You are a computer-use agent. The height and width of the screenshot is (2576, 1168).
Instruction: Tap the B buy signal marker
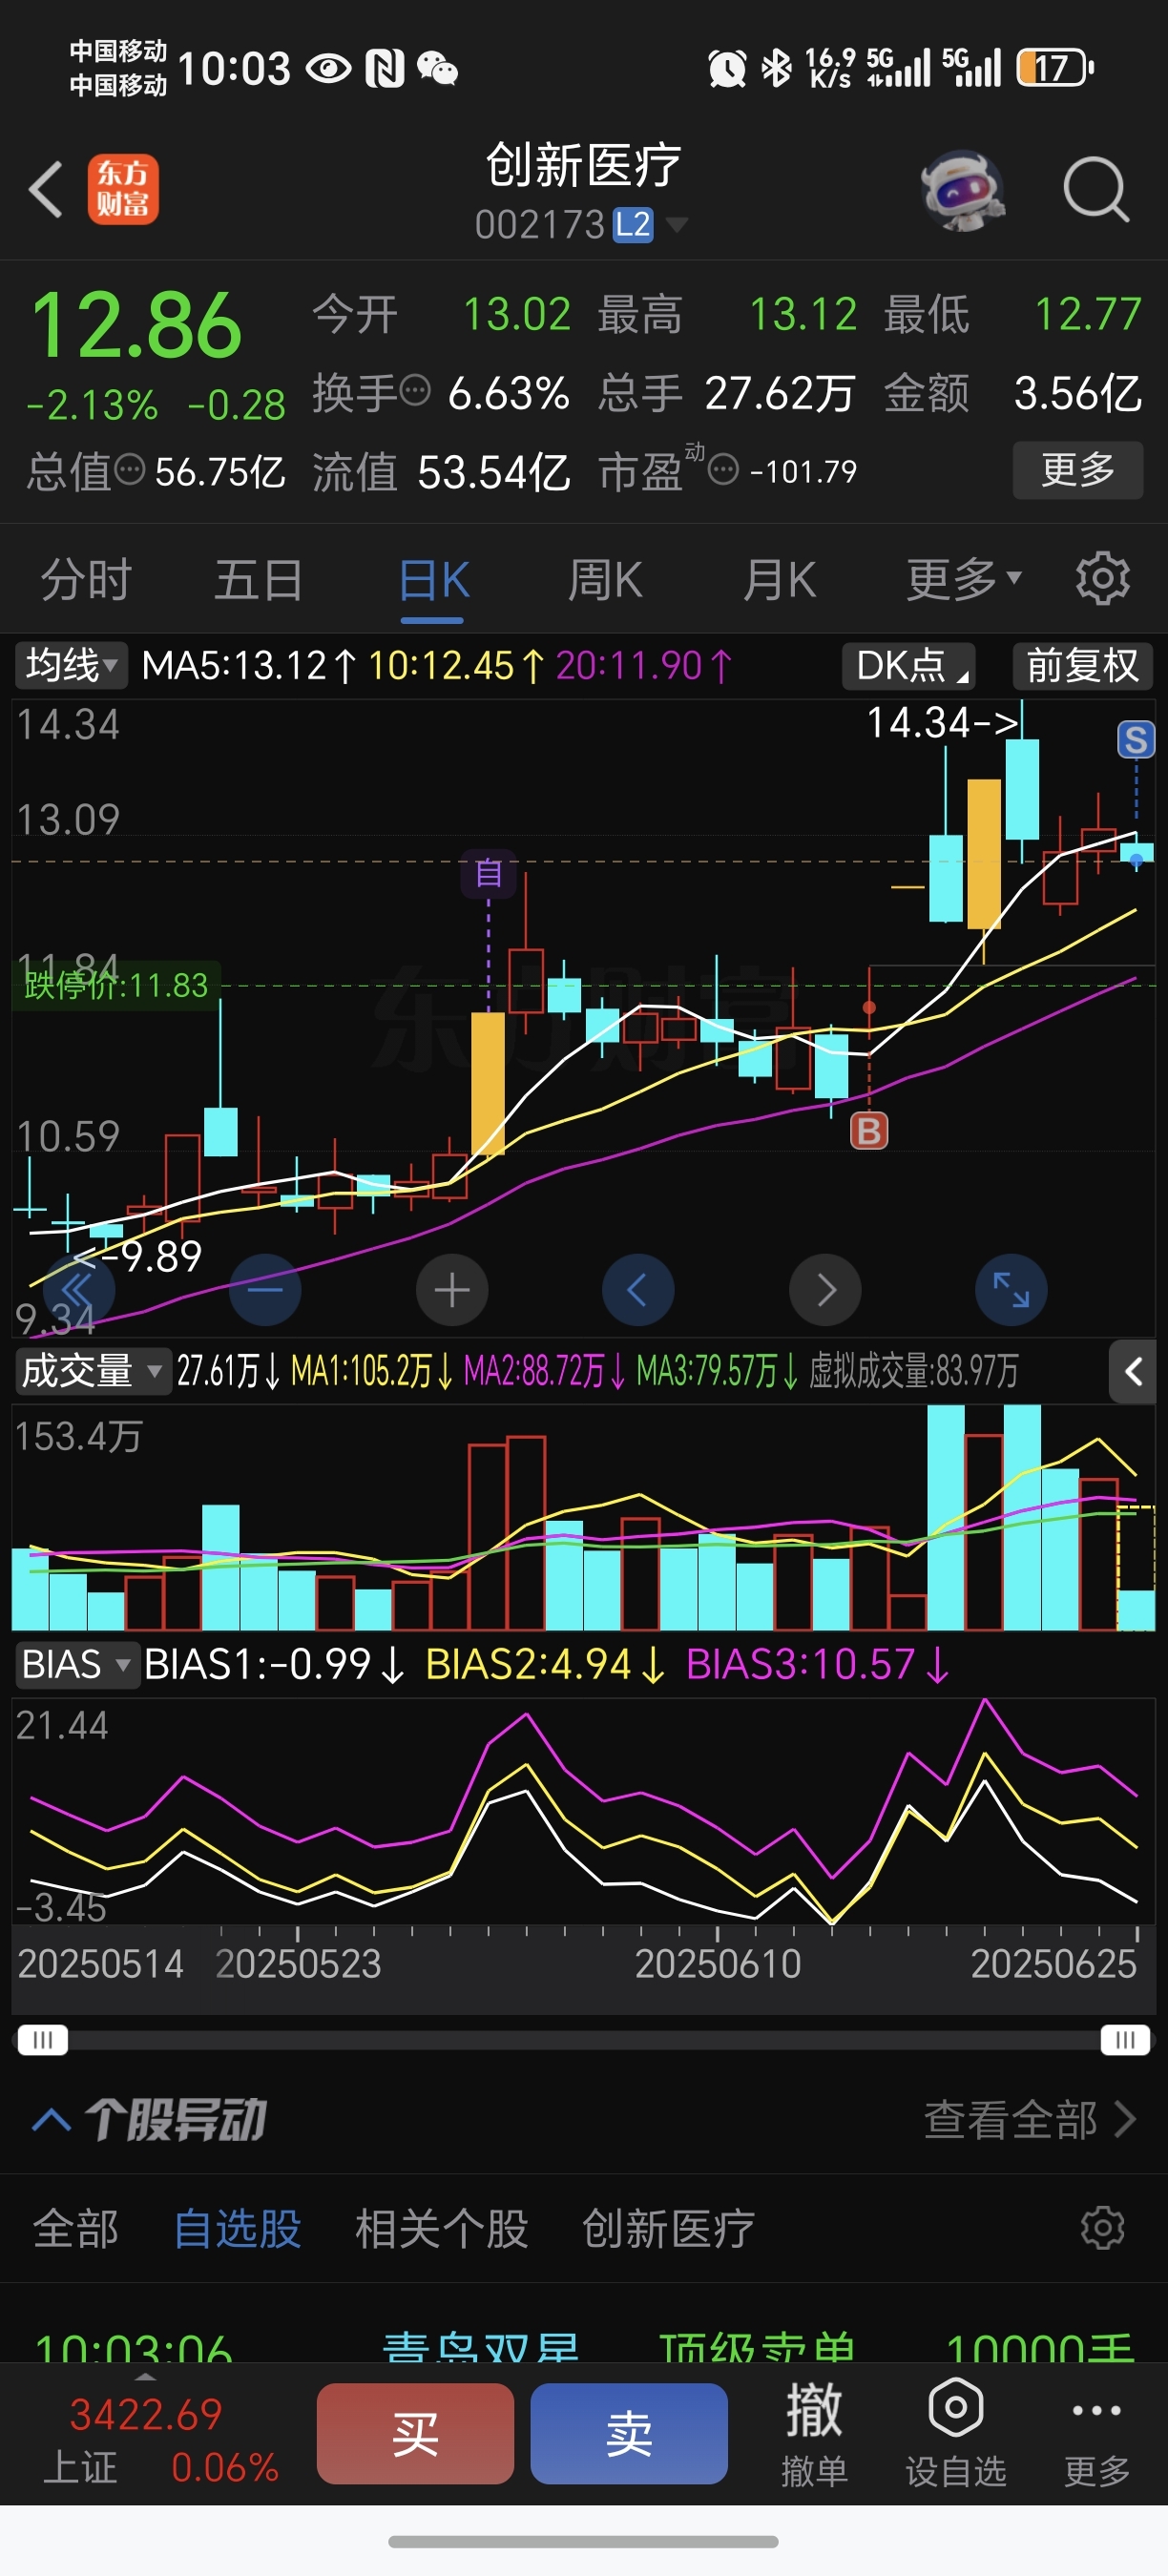click(869, 1131)
